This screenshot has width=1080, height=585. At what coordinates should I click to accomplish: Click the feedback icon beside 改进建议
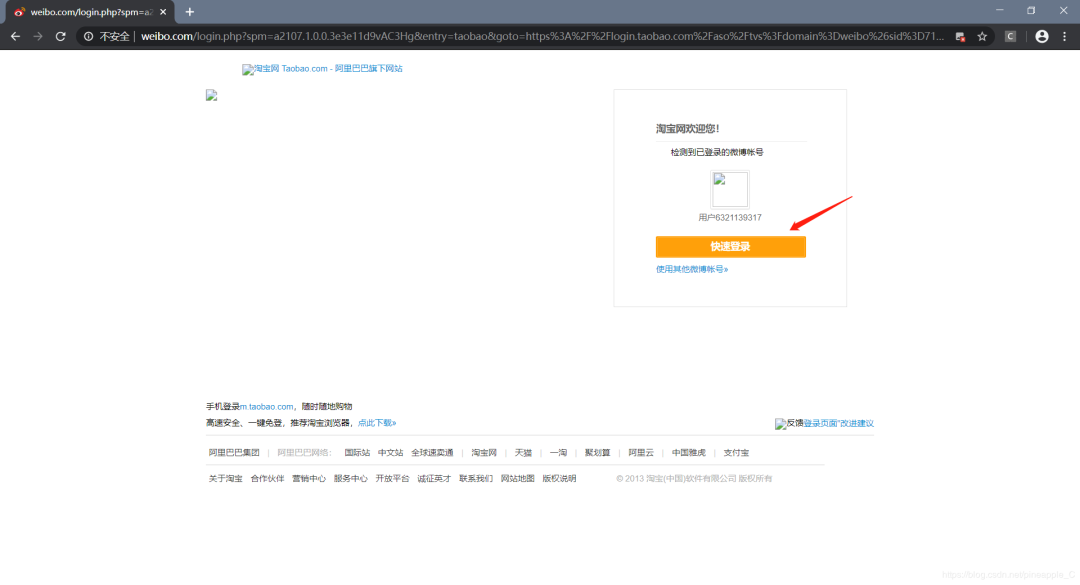[x=782, y=423]
